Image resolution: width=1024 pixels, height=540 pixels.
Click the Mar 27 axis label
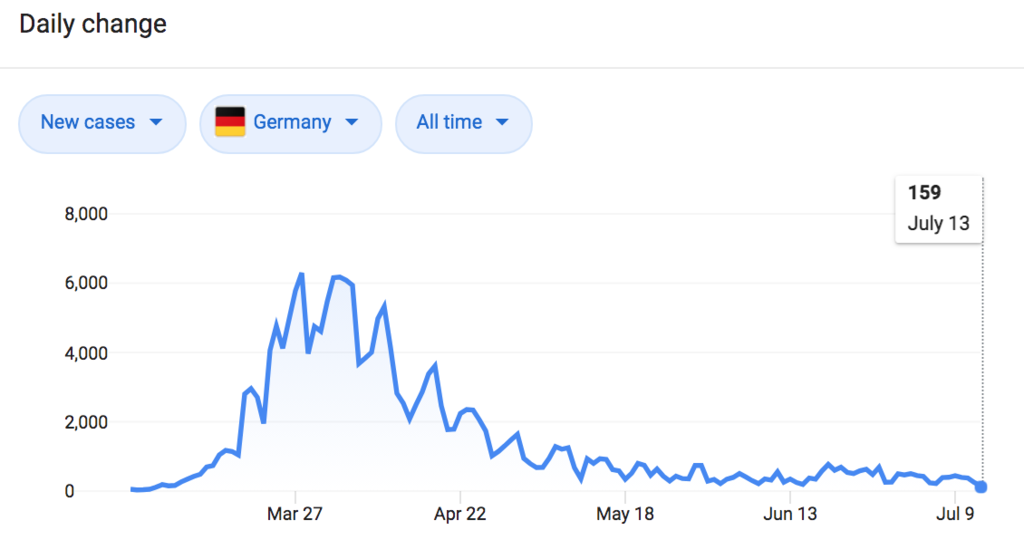pyautogui.click(x=295, y=514)
